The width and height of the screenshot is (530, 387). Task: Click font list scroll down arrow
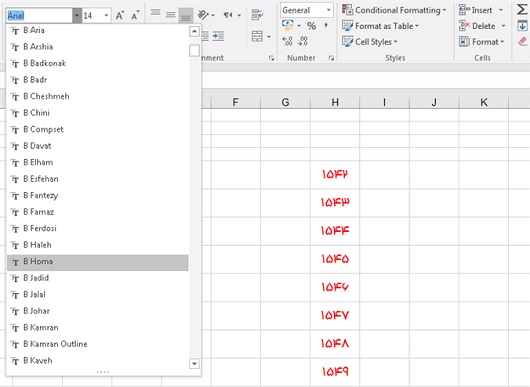194,364
